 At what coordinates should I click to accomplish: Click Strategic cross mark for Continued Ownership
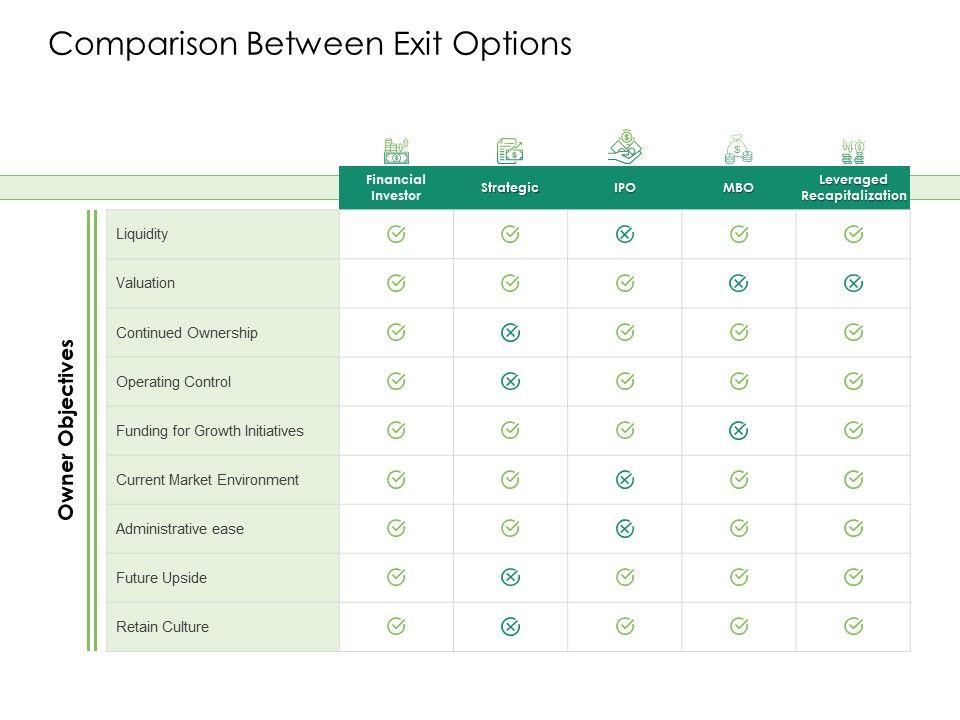510,332
